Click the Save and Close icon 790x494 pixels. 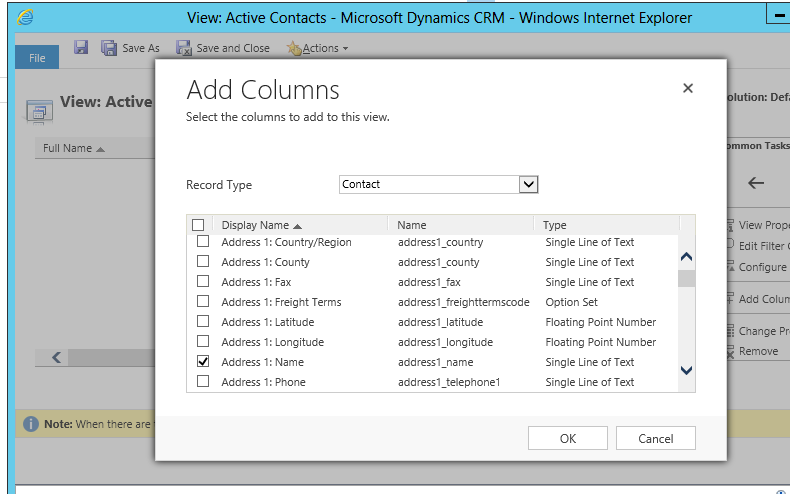[x=184, y=48]
